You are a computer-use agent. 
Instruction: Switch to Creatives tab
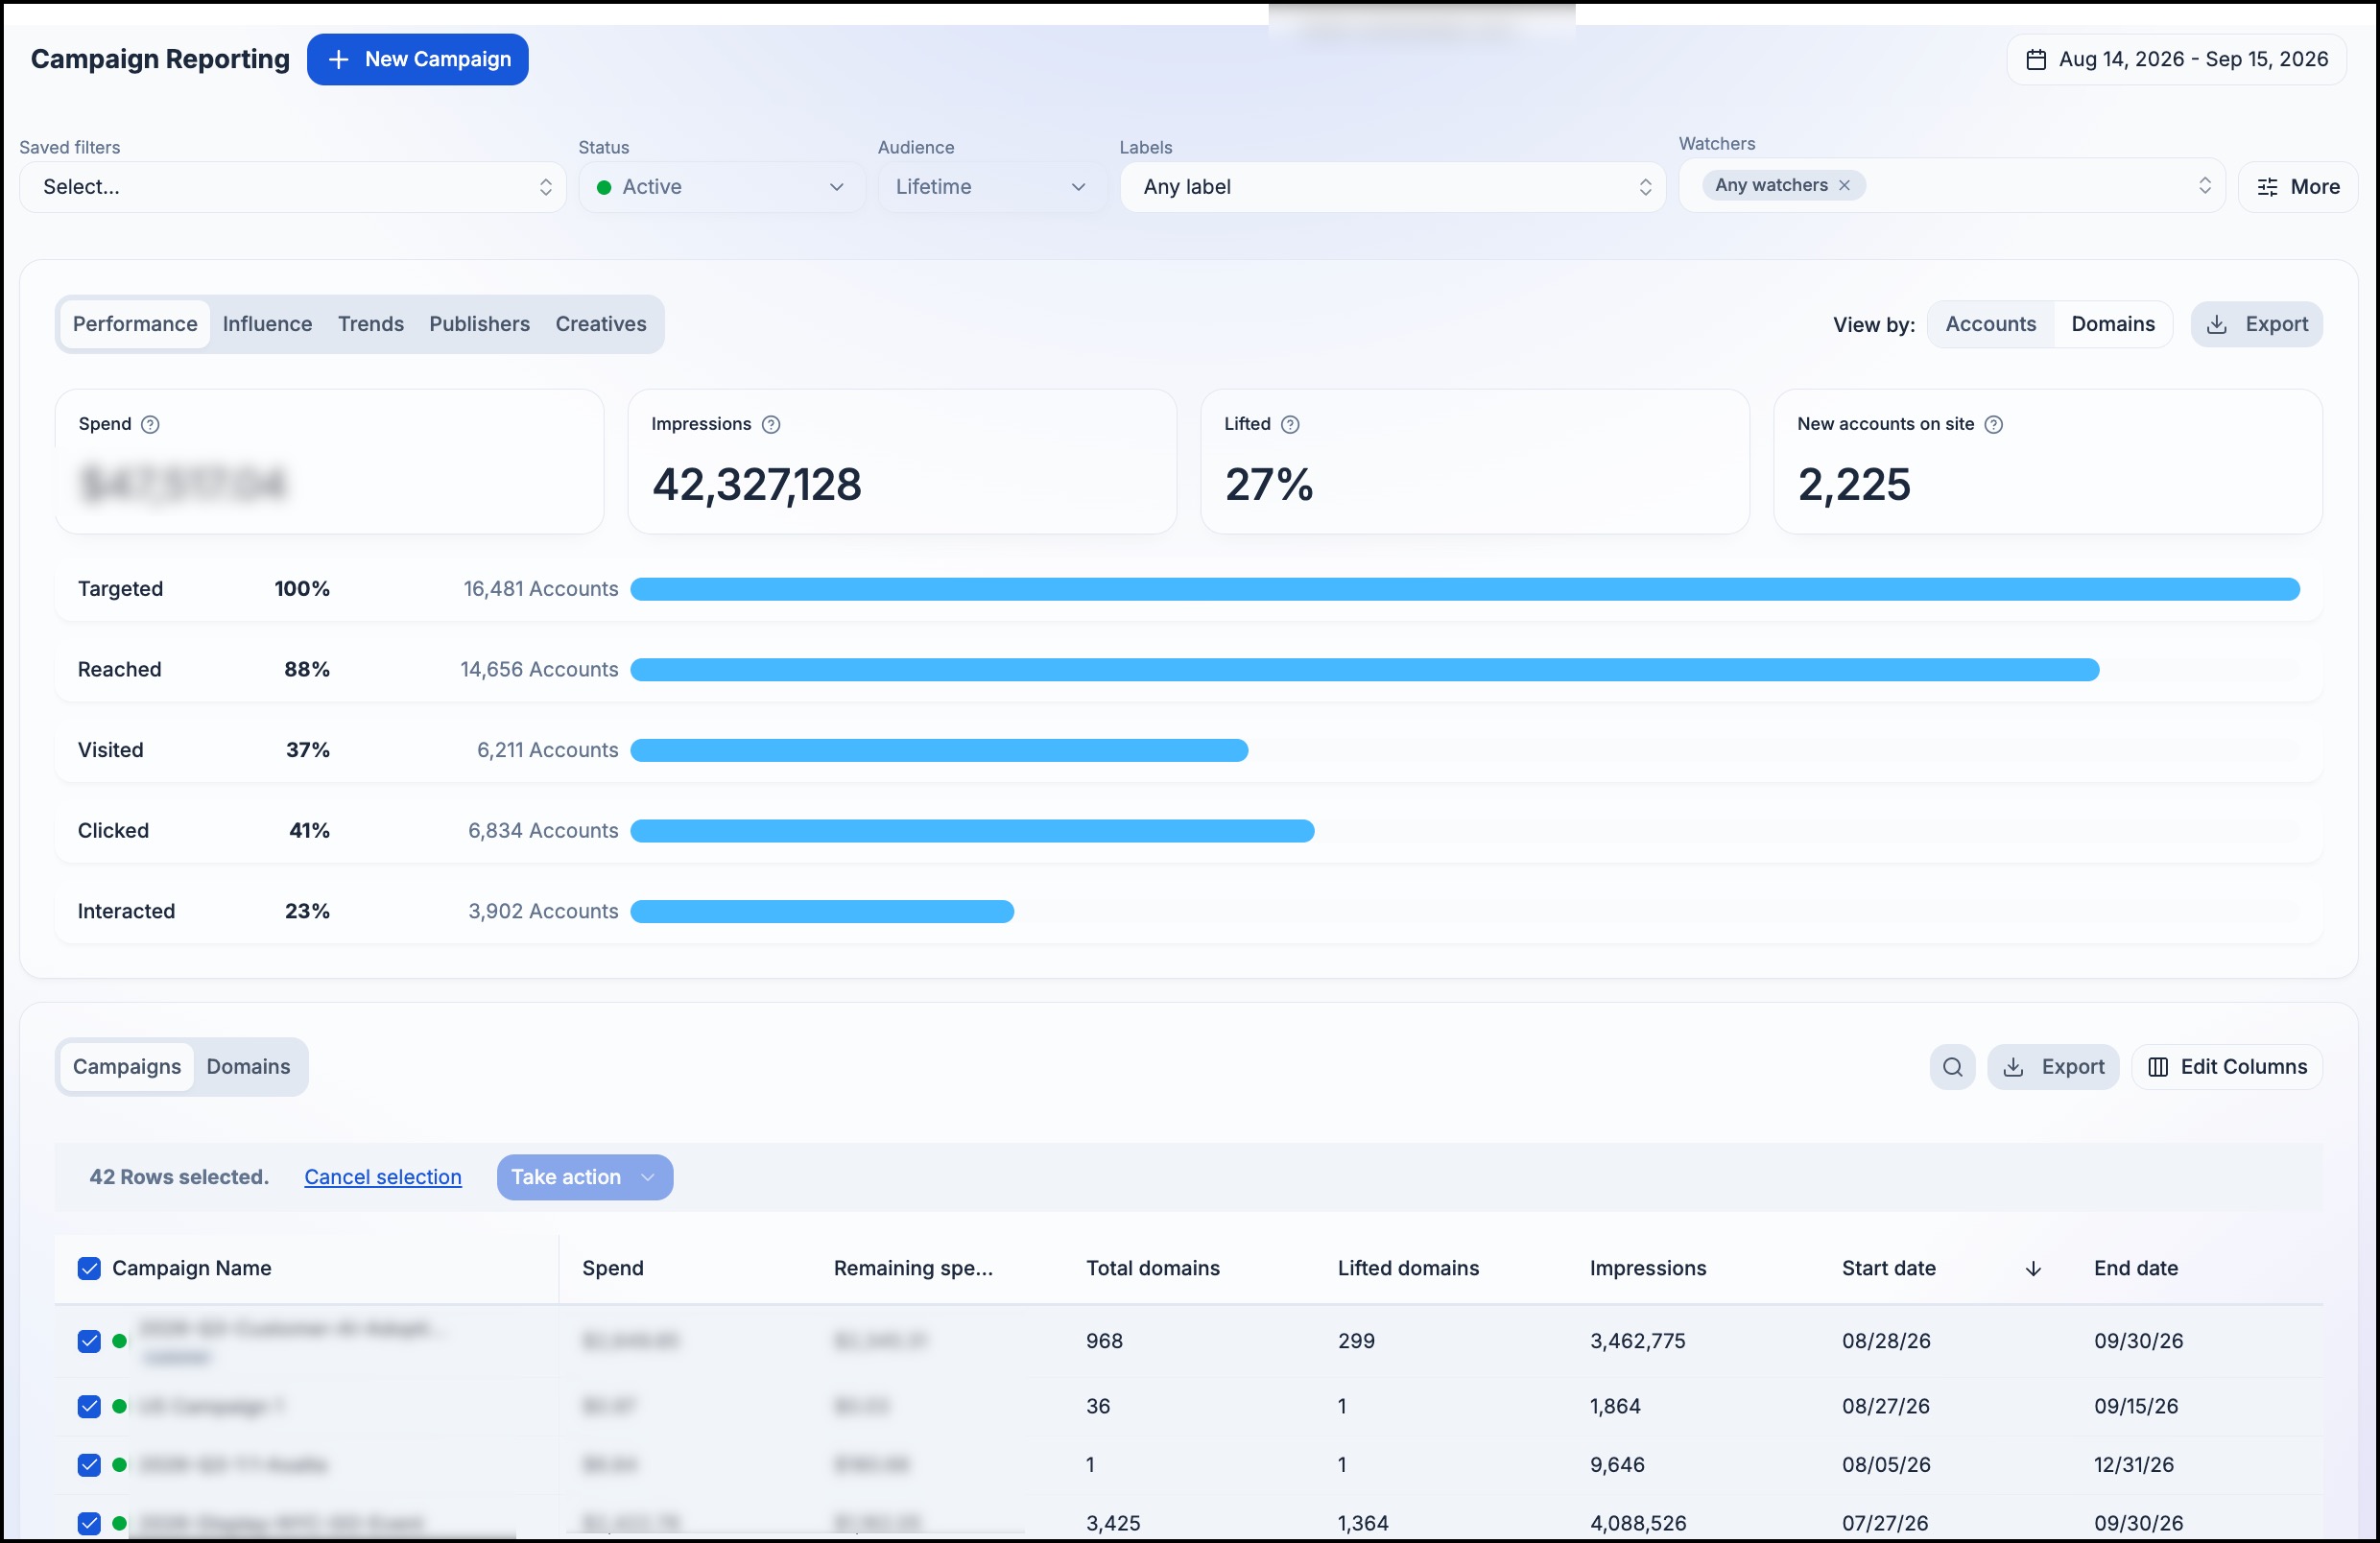(600, 324)
